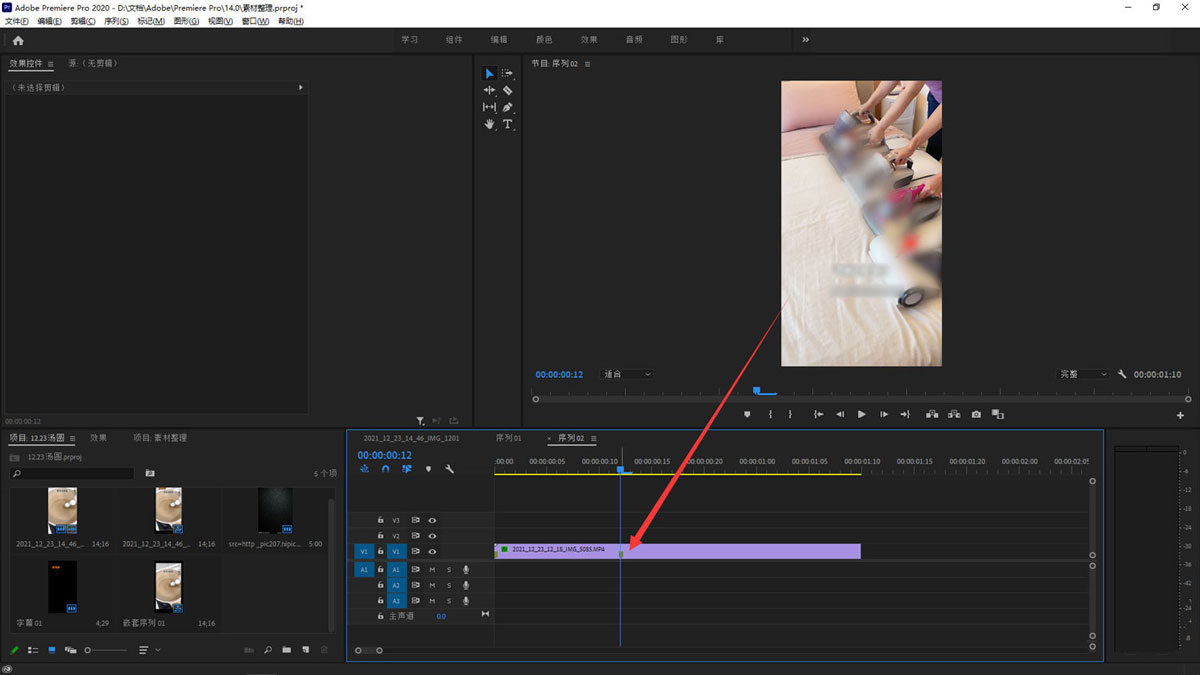Select the Hand tool

click(x=489, y=124)
